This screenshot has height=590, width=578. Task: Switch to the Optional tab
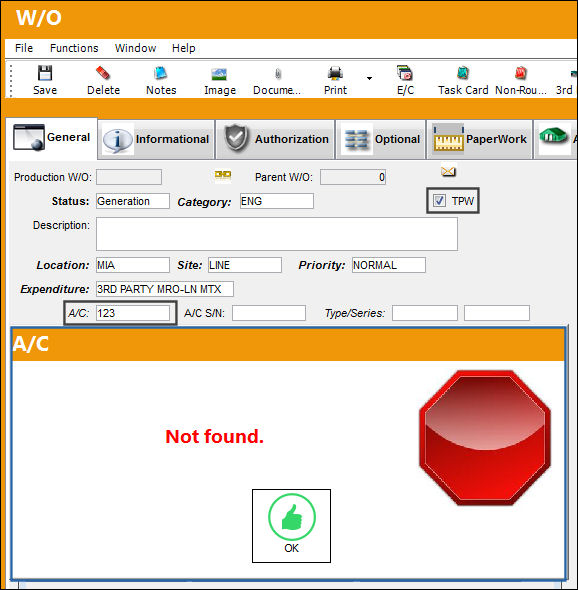tap(380, 139)
